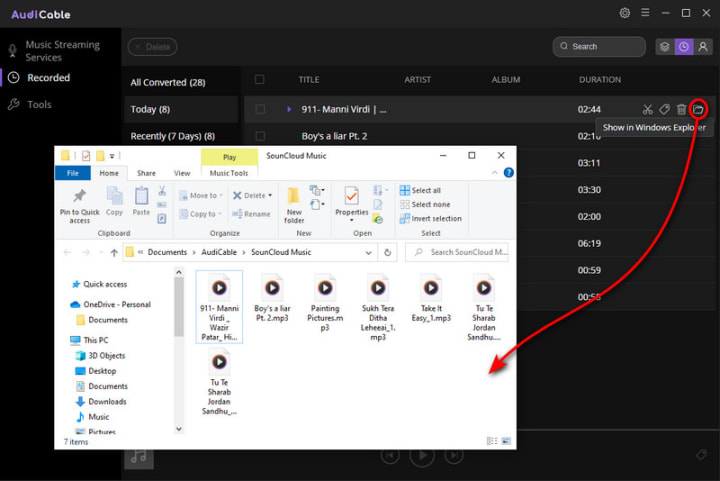Screen dimensions: 720x481
Task: Click the AudiCable Search field
Action: click(599, 47)
